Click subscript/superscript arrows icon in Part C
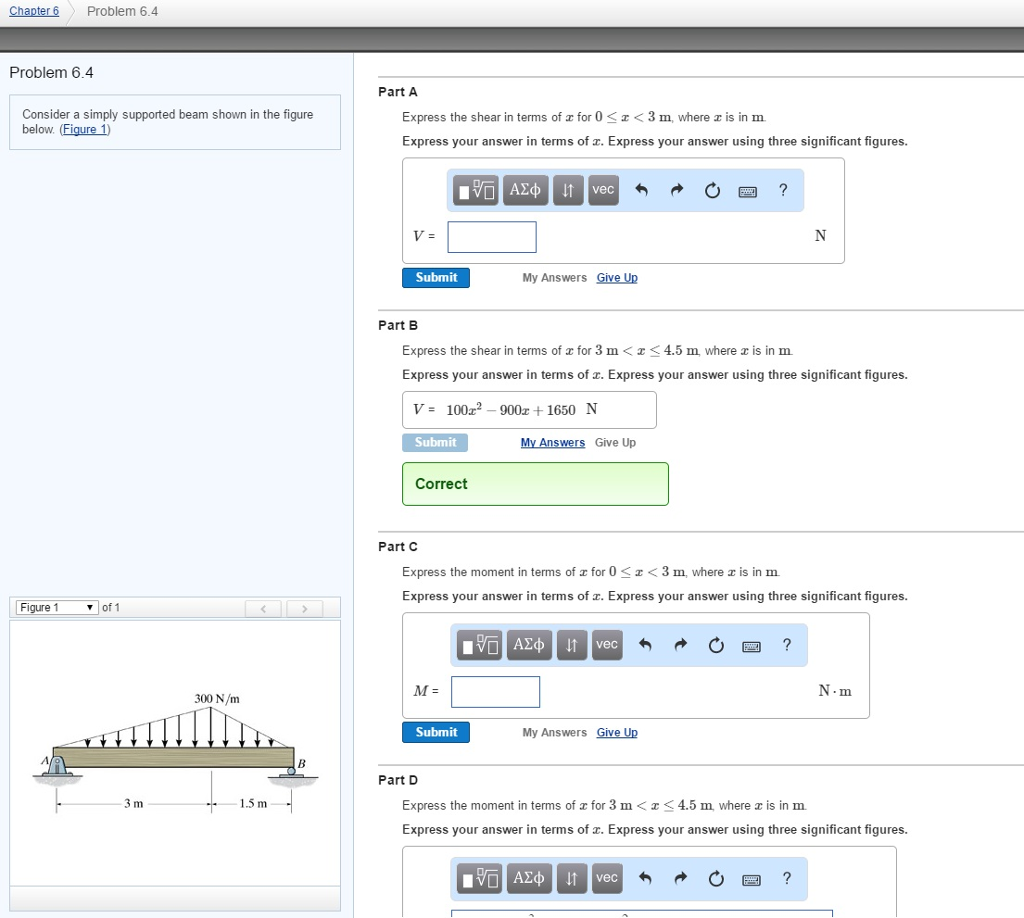The height and width of the screenshot is (918, 1024). pos(571,645)
